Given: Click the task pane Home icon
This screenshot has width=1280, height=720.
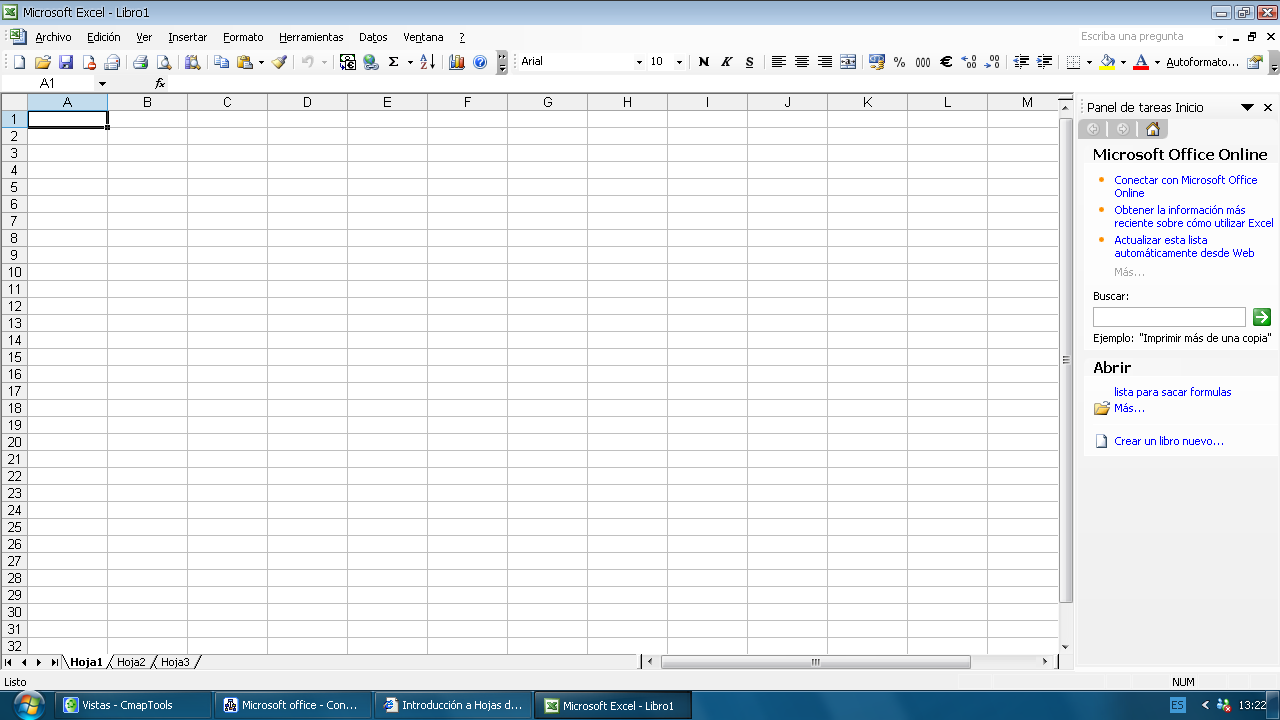Looking at the screenshot, I should pos(1153,129).
